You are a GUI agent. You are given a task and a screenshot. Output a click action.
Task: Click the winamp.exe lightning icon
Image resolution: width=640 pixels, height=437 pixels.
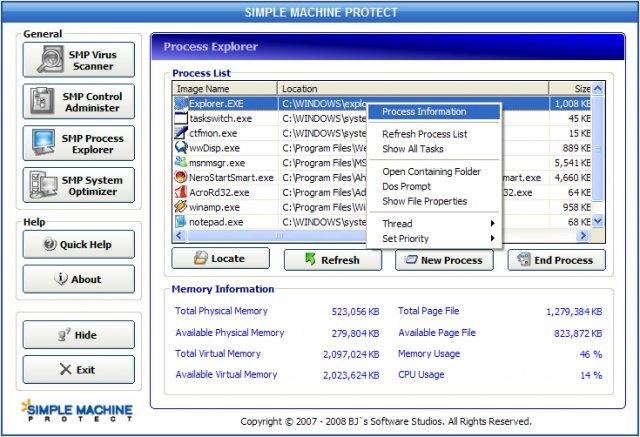pos(181,206)
